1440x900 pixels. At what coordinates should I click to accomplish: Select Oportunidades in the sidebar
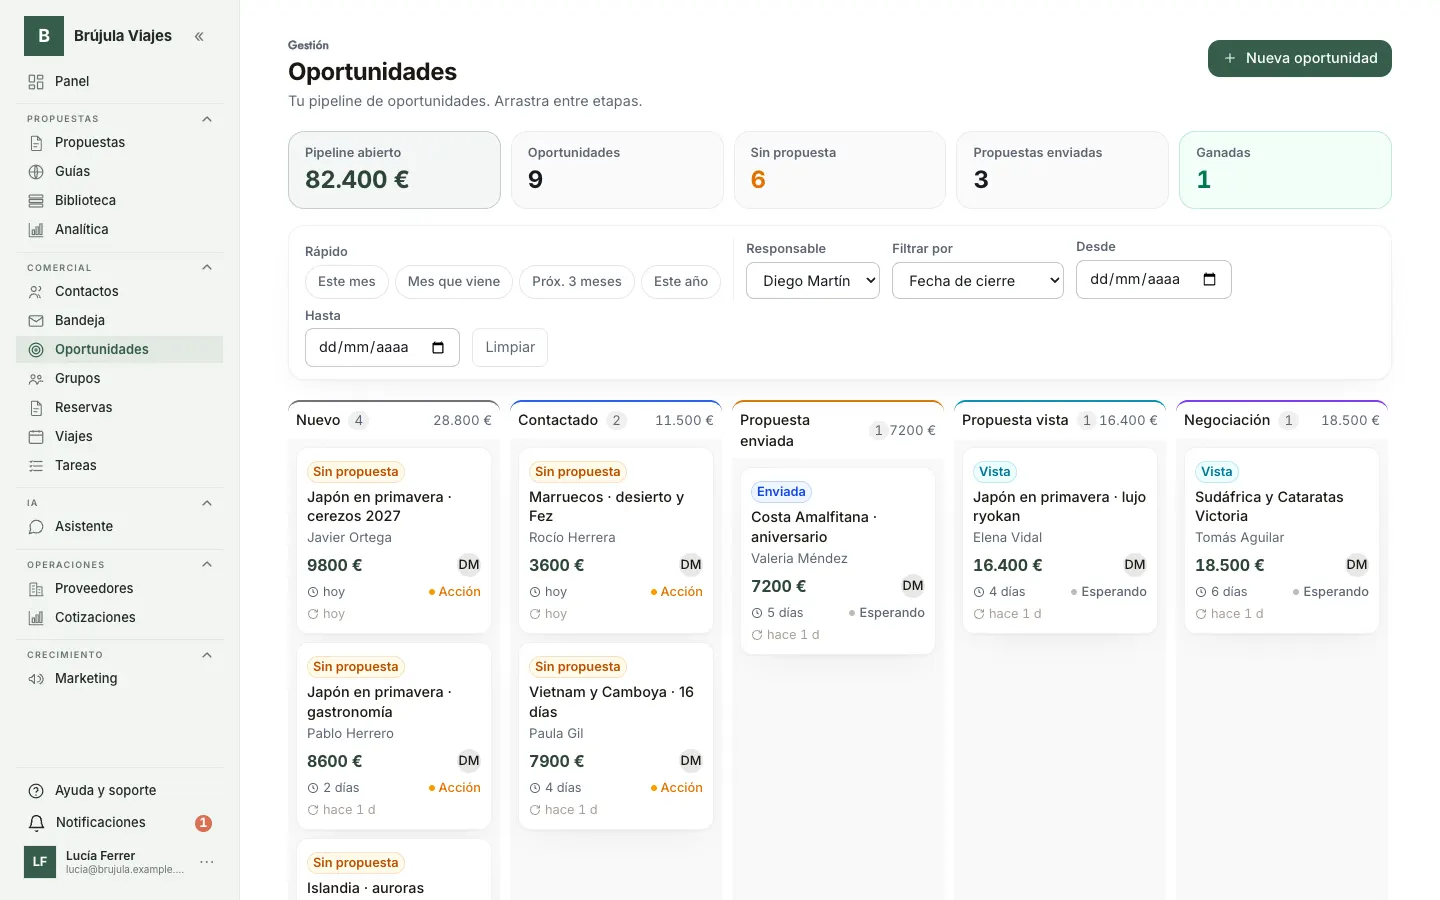pyautogui.click(x=120, y=350)
